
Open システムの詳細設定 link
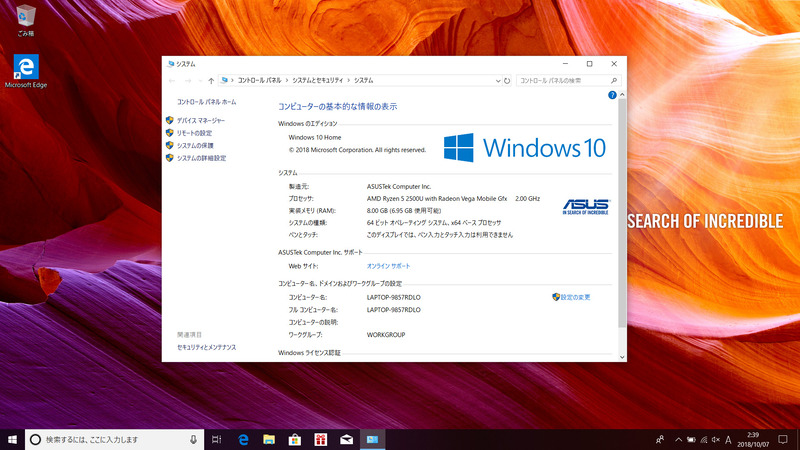[x=202, y=158]
